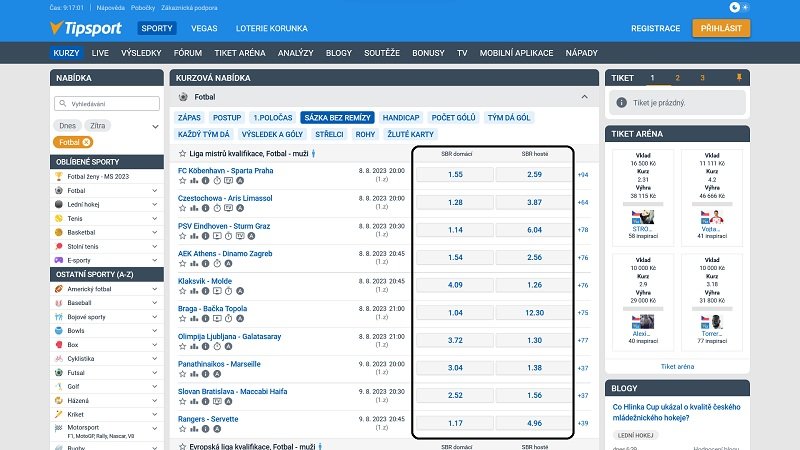Open statistics for FC København - Sparta Praha
This screenshot has width=800, height=450.
194,181
